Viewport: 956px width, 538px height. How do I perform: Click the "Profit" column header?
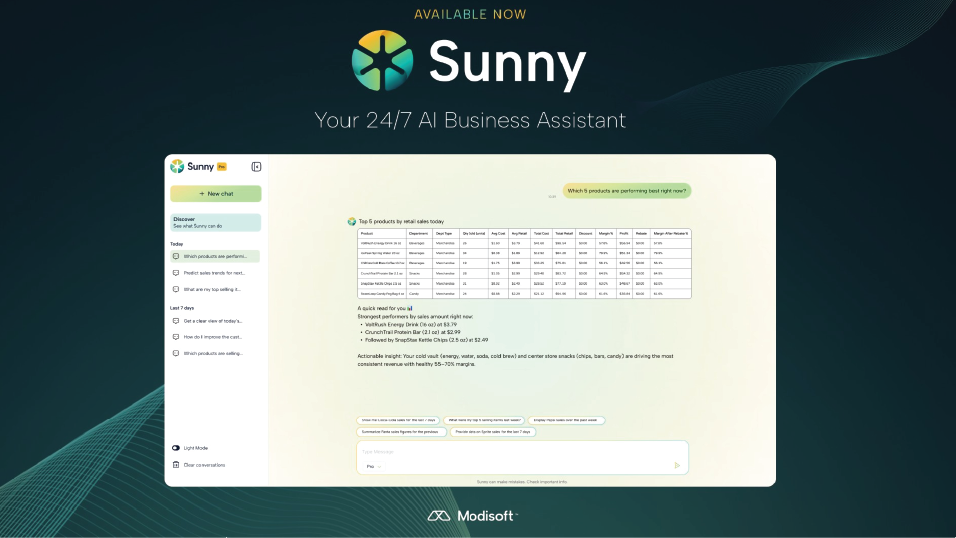click(624, 234)
